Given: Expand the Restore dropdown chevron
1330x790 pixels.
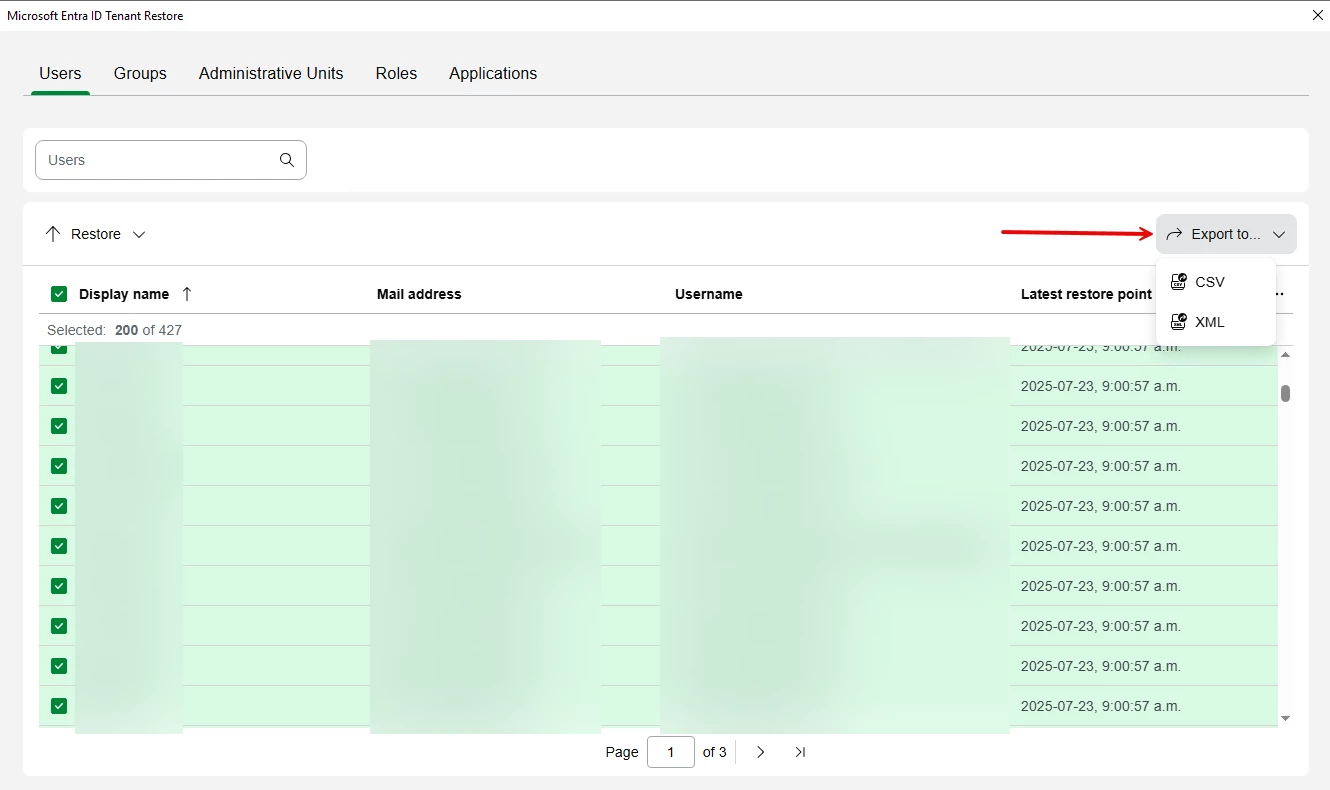Looking at the screenshot, I should (139, 234).
